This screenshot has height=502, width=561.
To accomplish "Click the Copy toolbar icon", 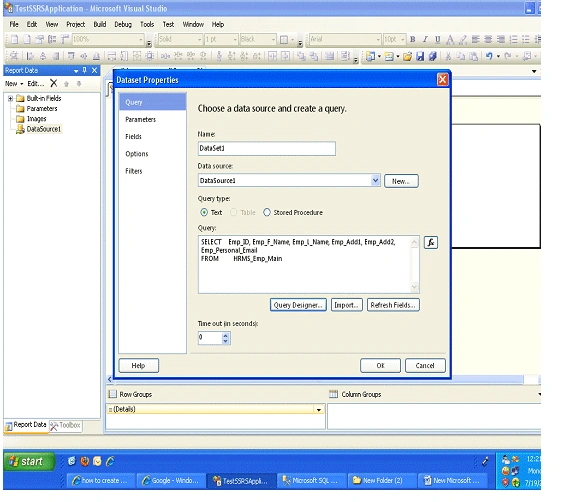I will pos(461,56).
